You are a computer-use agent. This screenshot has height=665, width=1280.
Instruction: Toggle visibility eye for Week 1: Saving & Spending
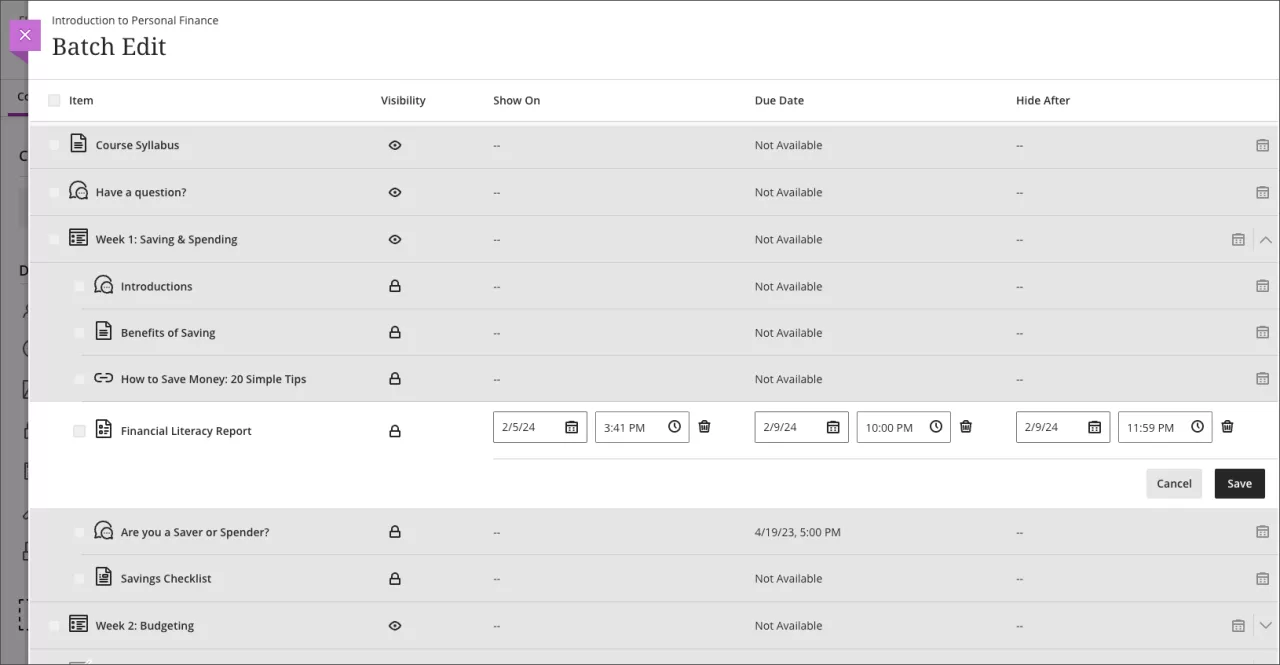(394, 239)
